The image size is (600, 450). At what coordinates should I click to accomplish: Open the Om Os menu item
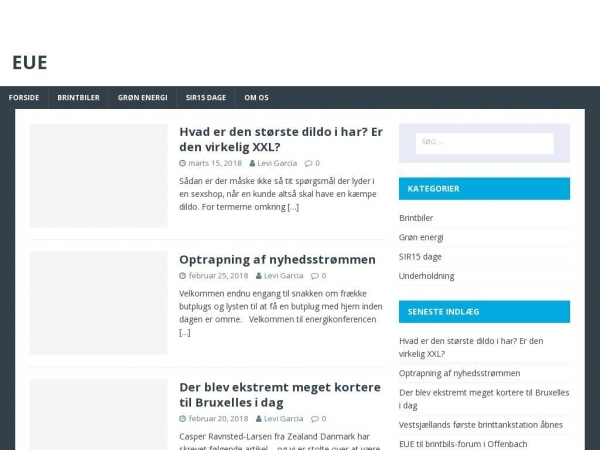(256, 98)
